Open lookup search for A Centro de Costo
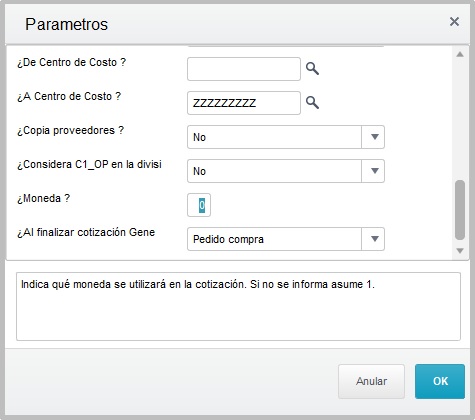475x420 pixels. point(312,103)
